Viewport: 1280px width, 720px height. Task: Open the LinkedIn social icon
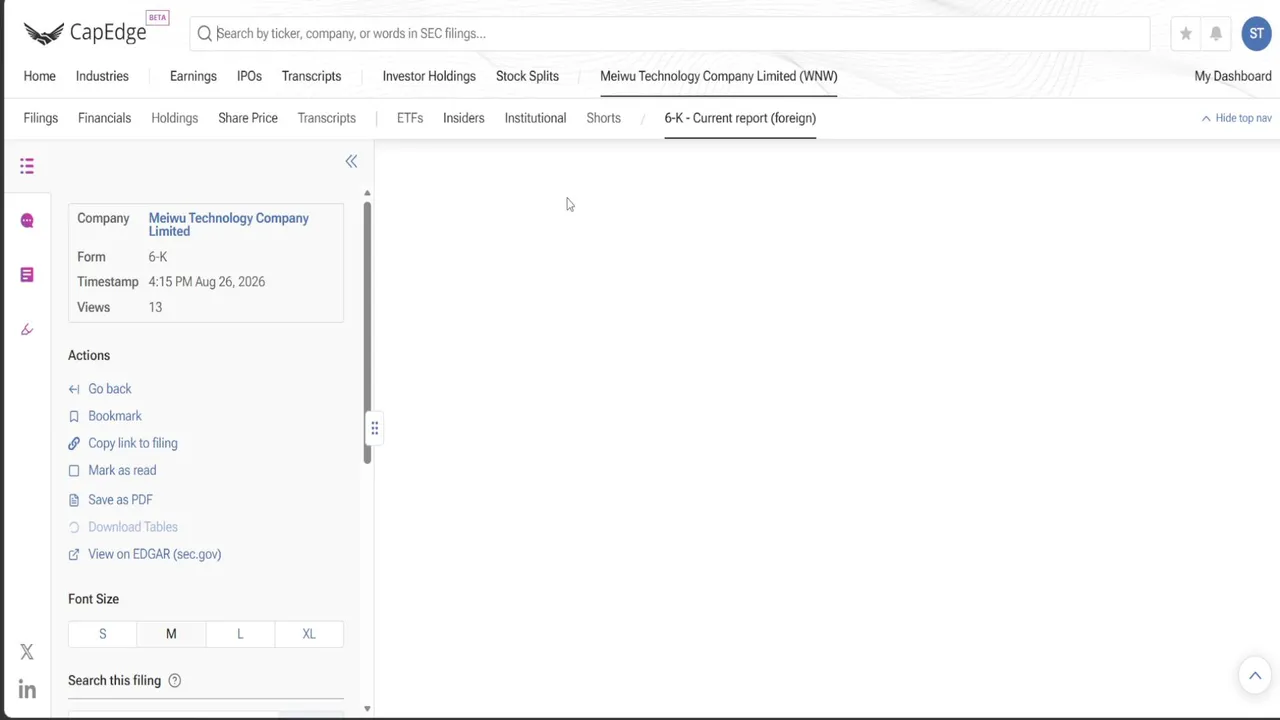click(x=27, y=690)
